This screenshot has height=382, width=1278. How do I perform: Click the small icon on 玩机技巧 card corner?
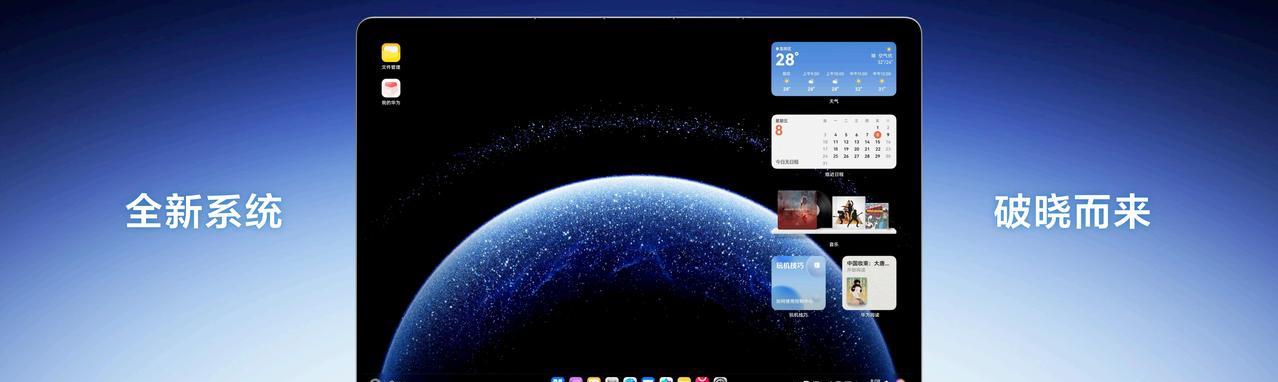coord(816,266)
